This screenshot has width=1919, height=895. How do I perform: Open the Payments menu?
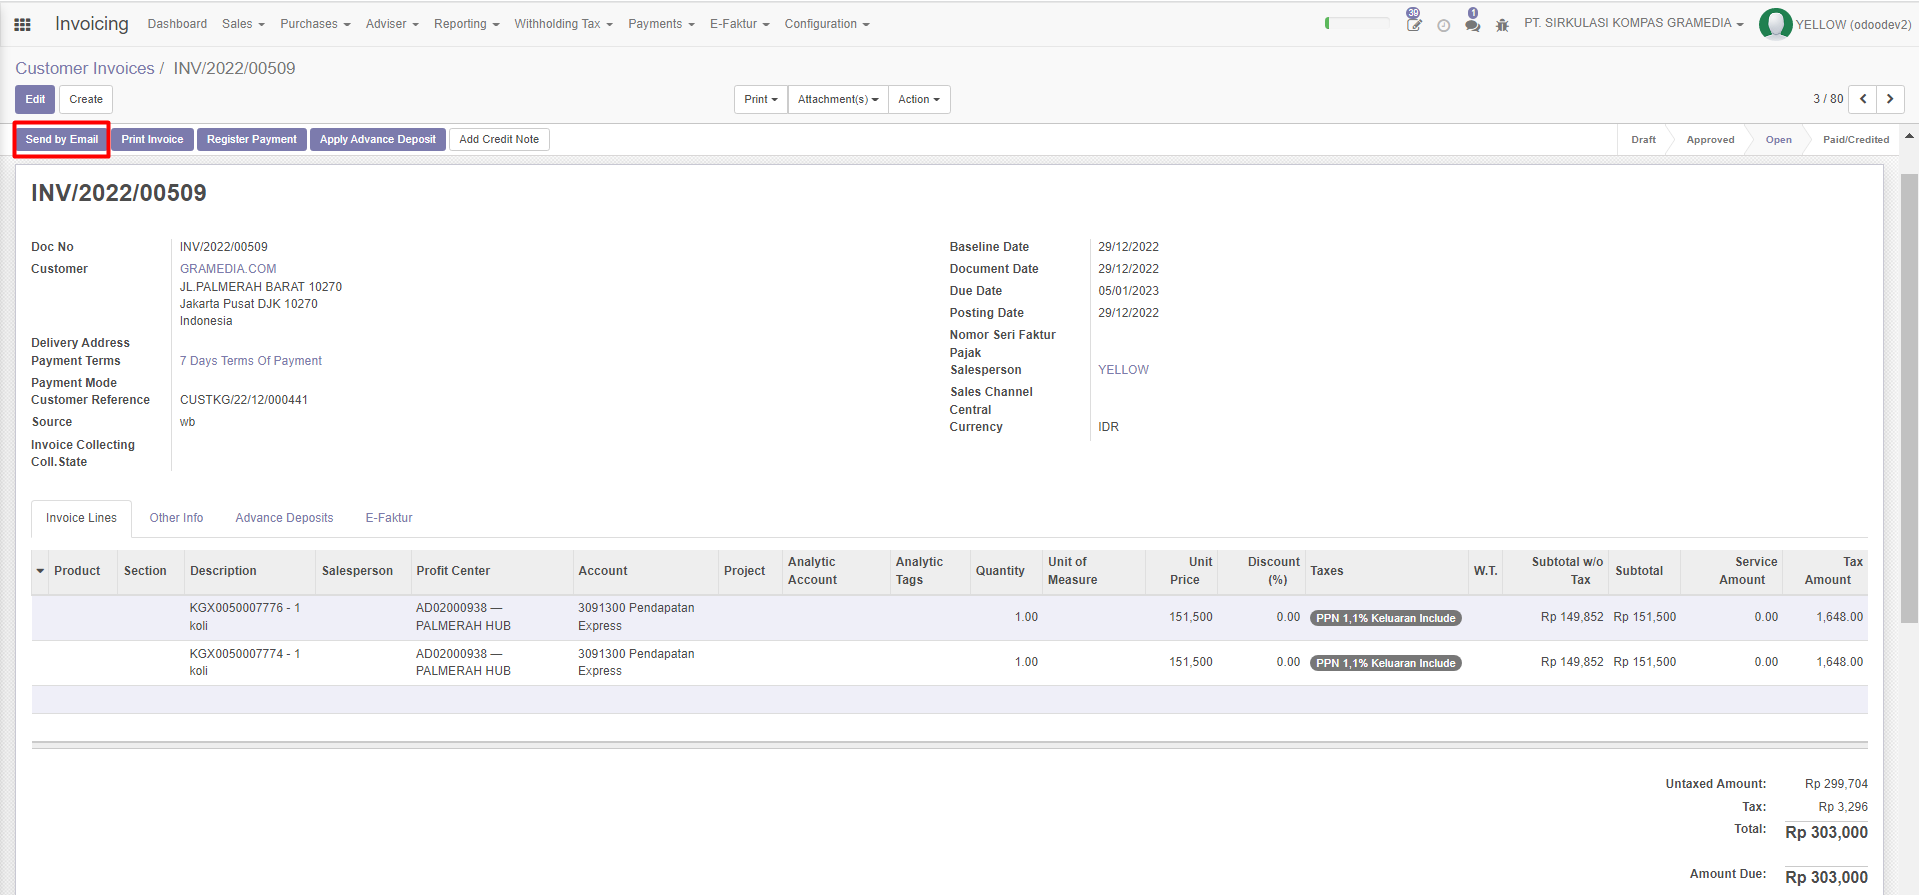(x=661, y=24)
